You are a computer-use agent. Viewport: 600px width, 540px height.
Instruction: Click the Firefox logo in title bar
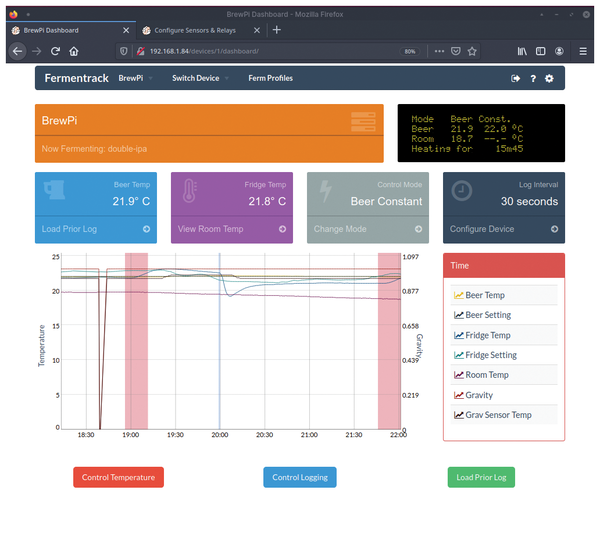click(x=14, y=14)
